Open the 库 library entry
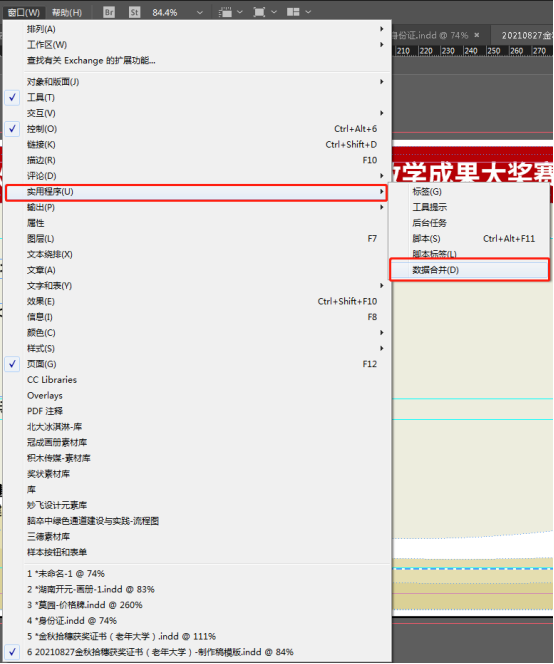 197,489
